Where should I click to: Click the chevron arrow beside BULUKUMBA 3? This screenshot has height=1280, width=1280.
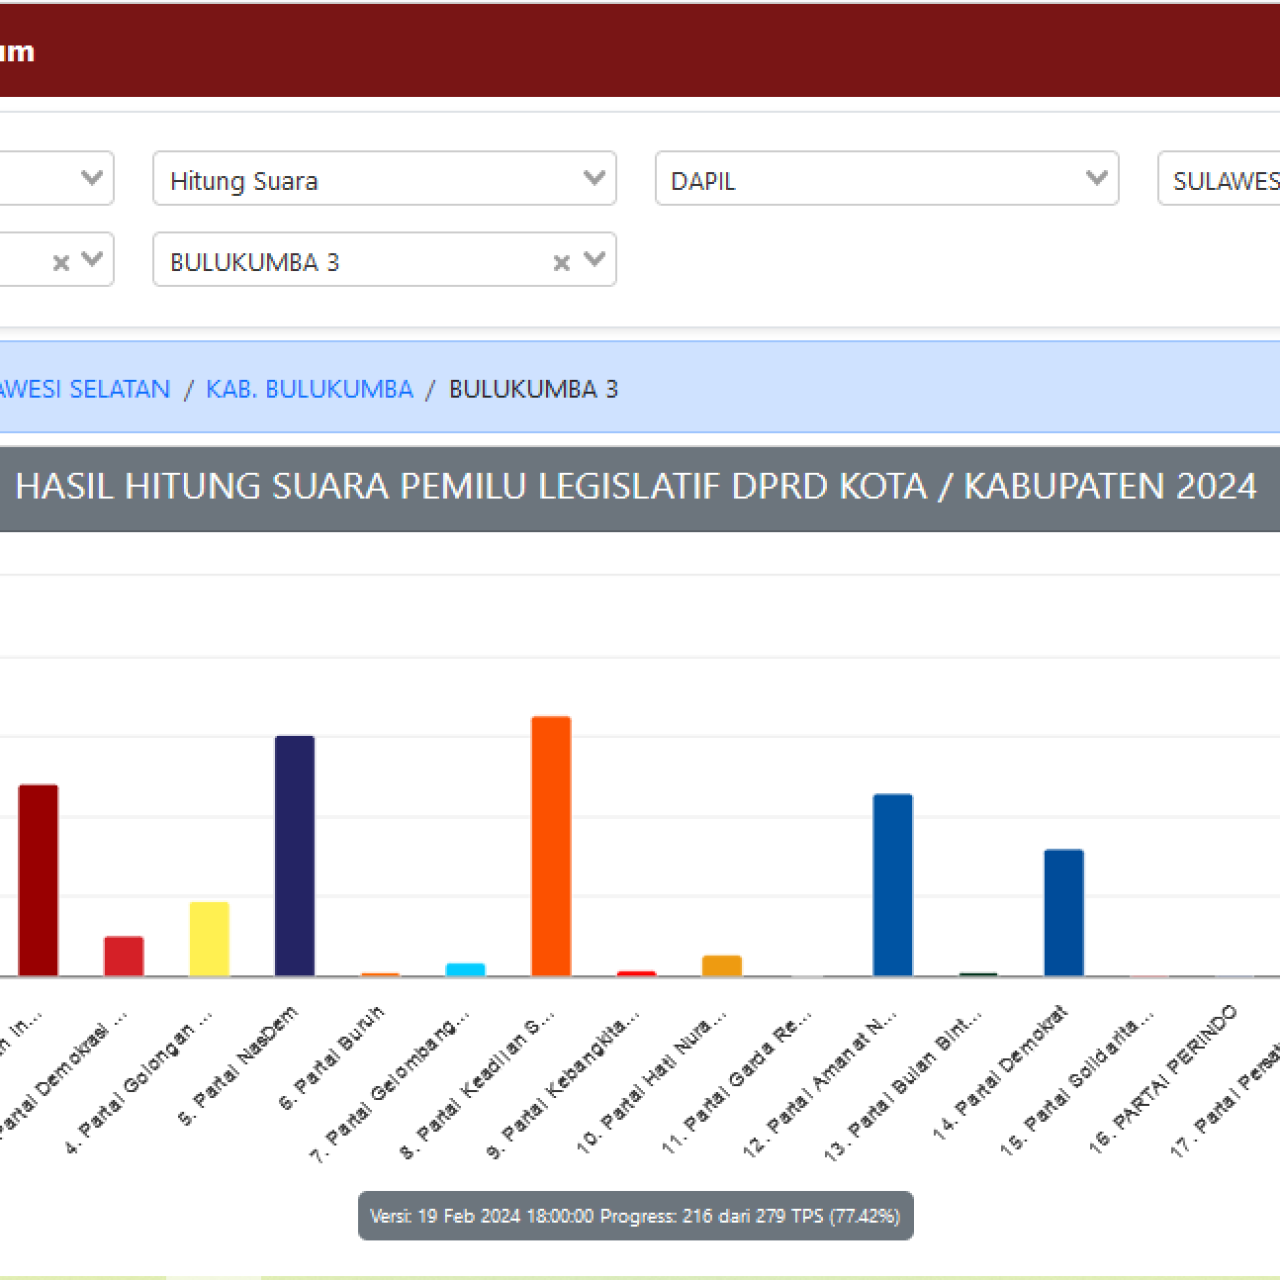[x=595, y=260]
